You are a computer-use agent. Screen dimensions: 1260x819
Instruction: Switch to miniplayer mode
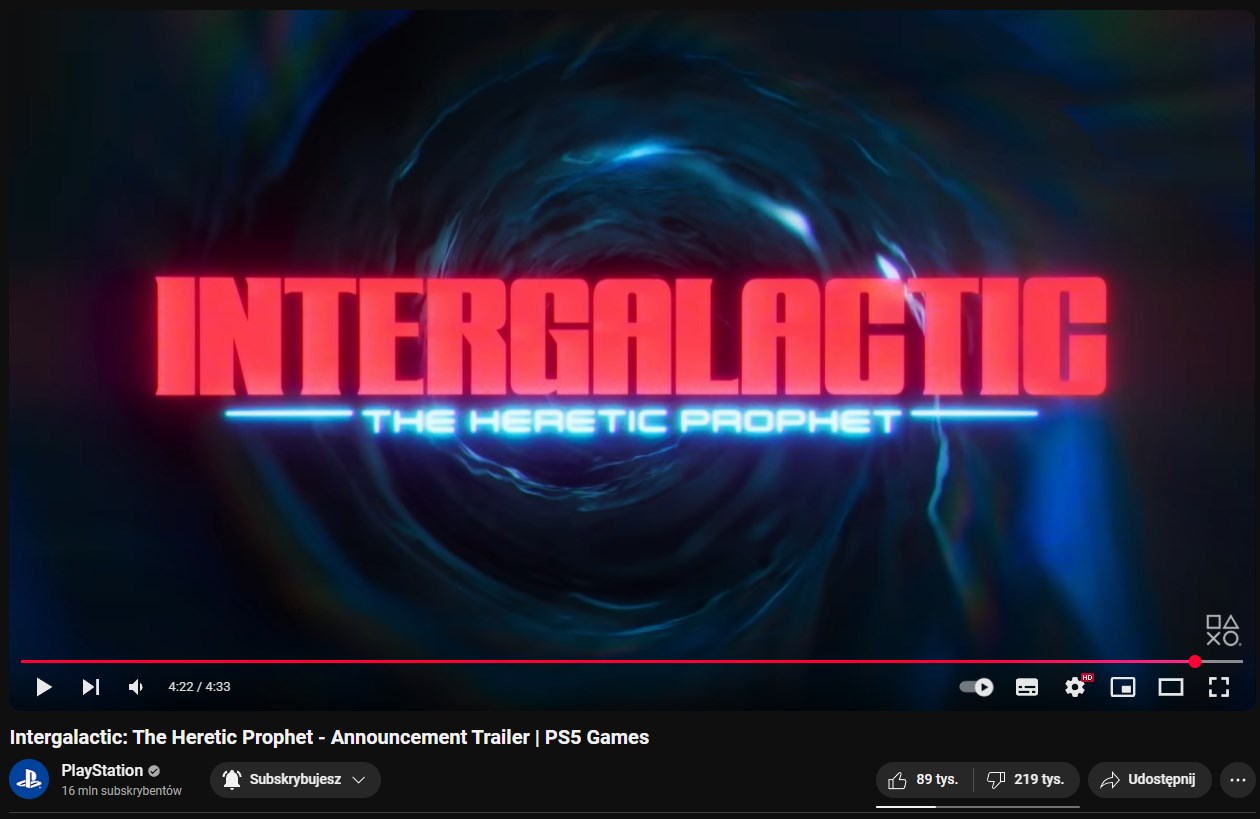tap(1123, 687)
